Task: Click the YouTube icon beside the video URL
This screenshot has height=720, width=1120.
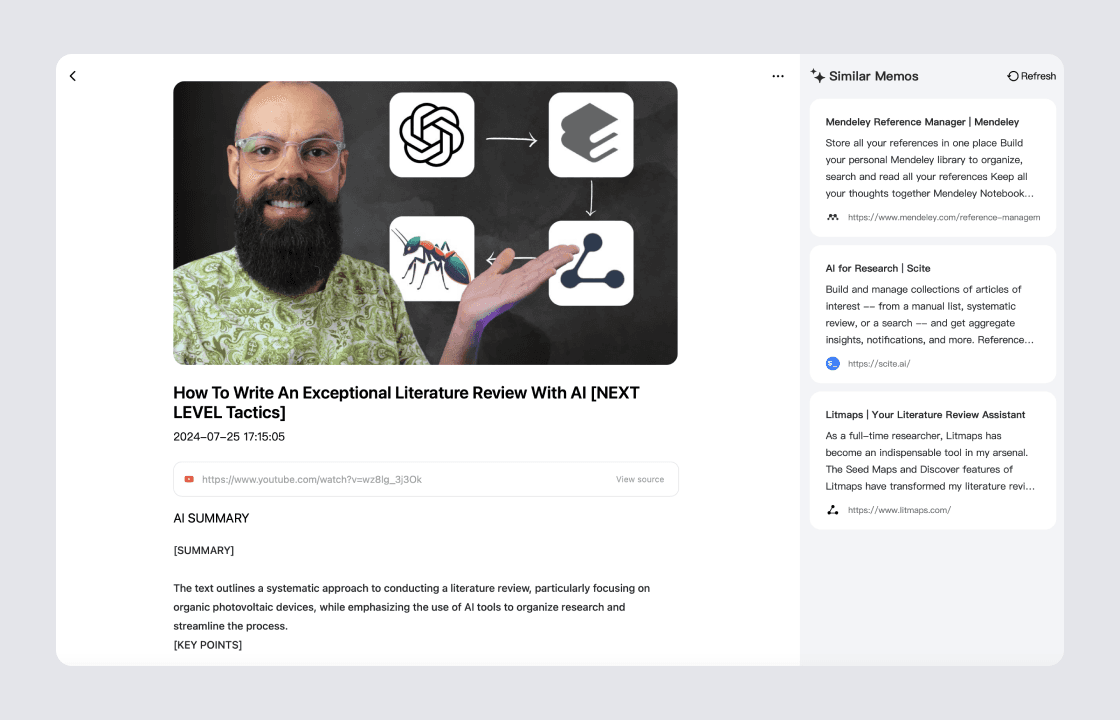Action: (x=189, y=479)
